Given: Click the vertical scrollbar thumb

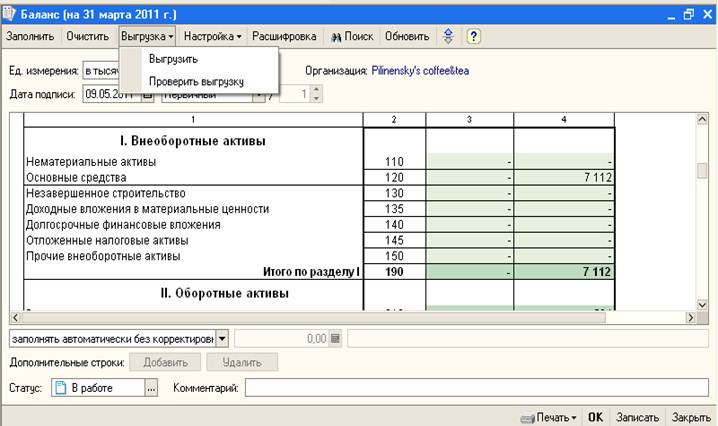Looking at the screenshot, I should pos(702,171).
